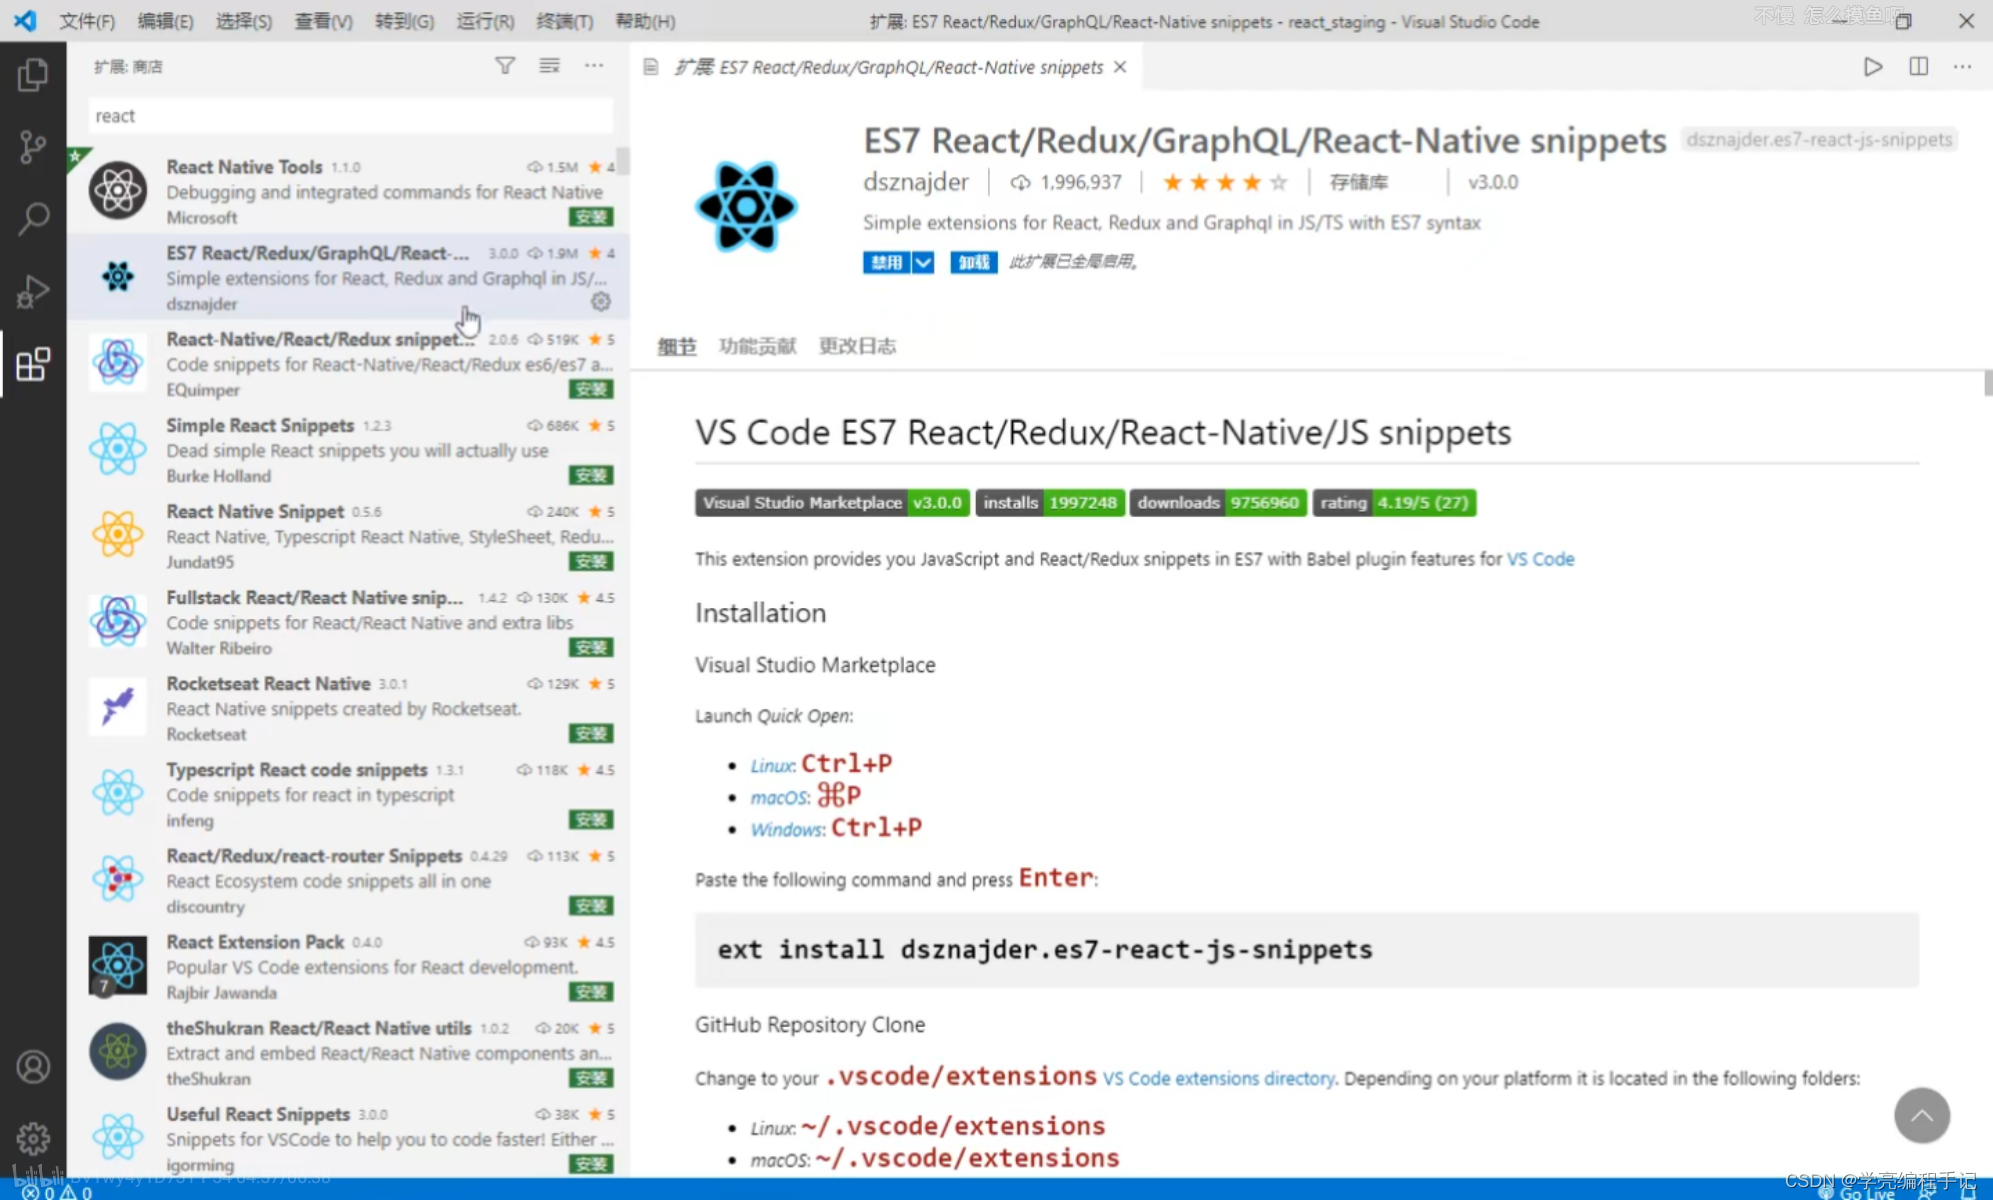Open editor more actions ellipsis
This screenshot has height=1200, width=1993.
point(1963,67)
